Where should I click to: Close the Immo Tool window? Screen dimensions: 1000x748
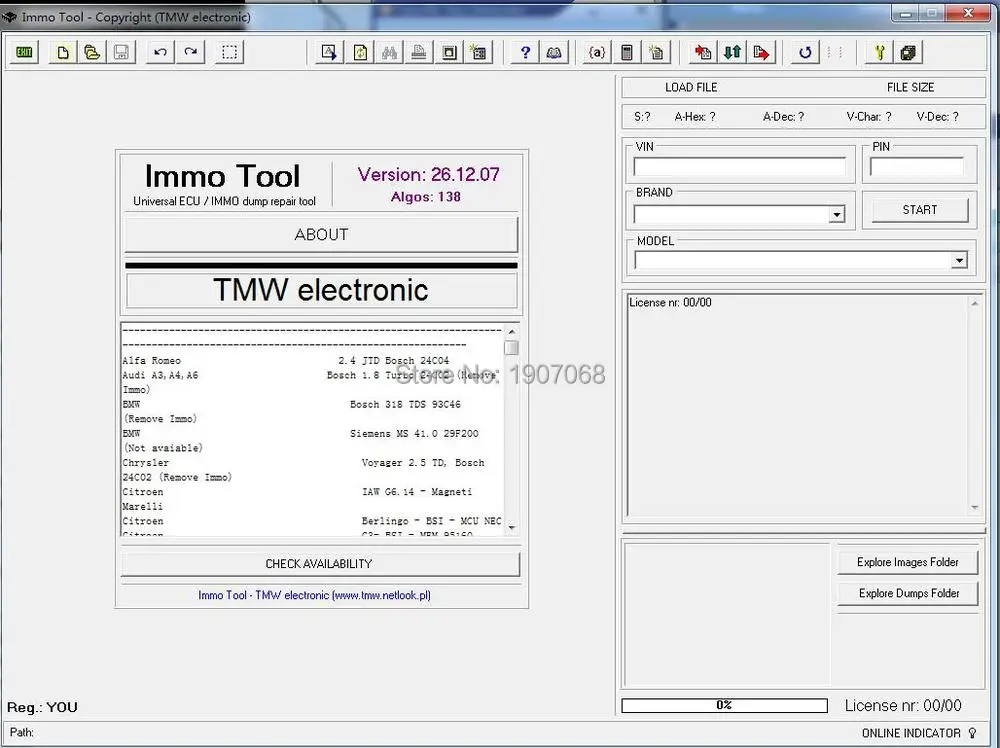[968, 13]
